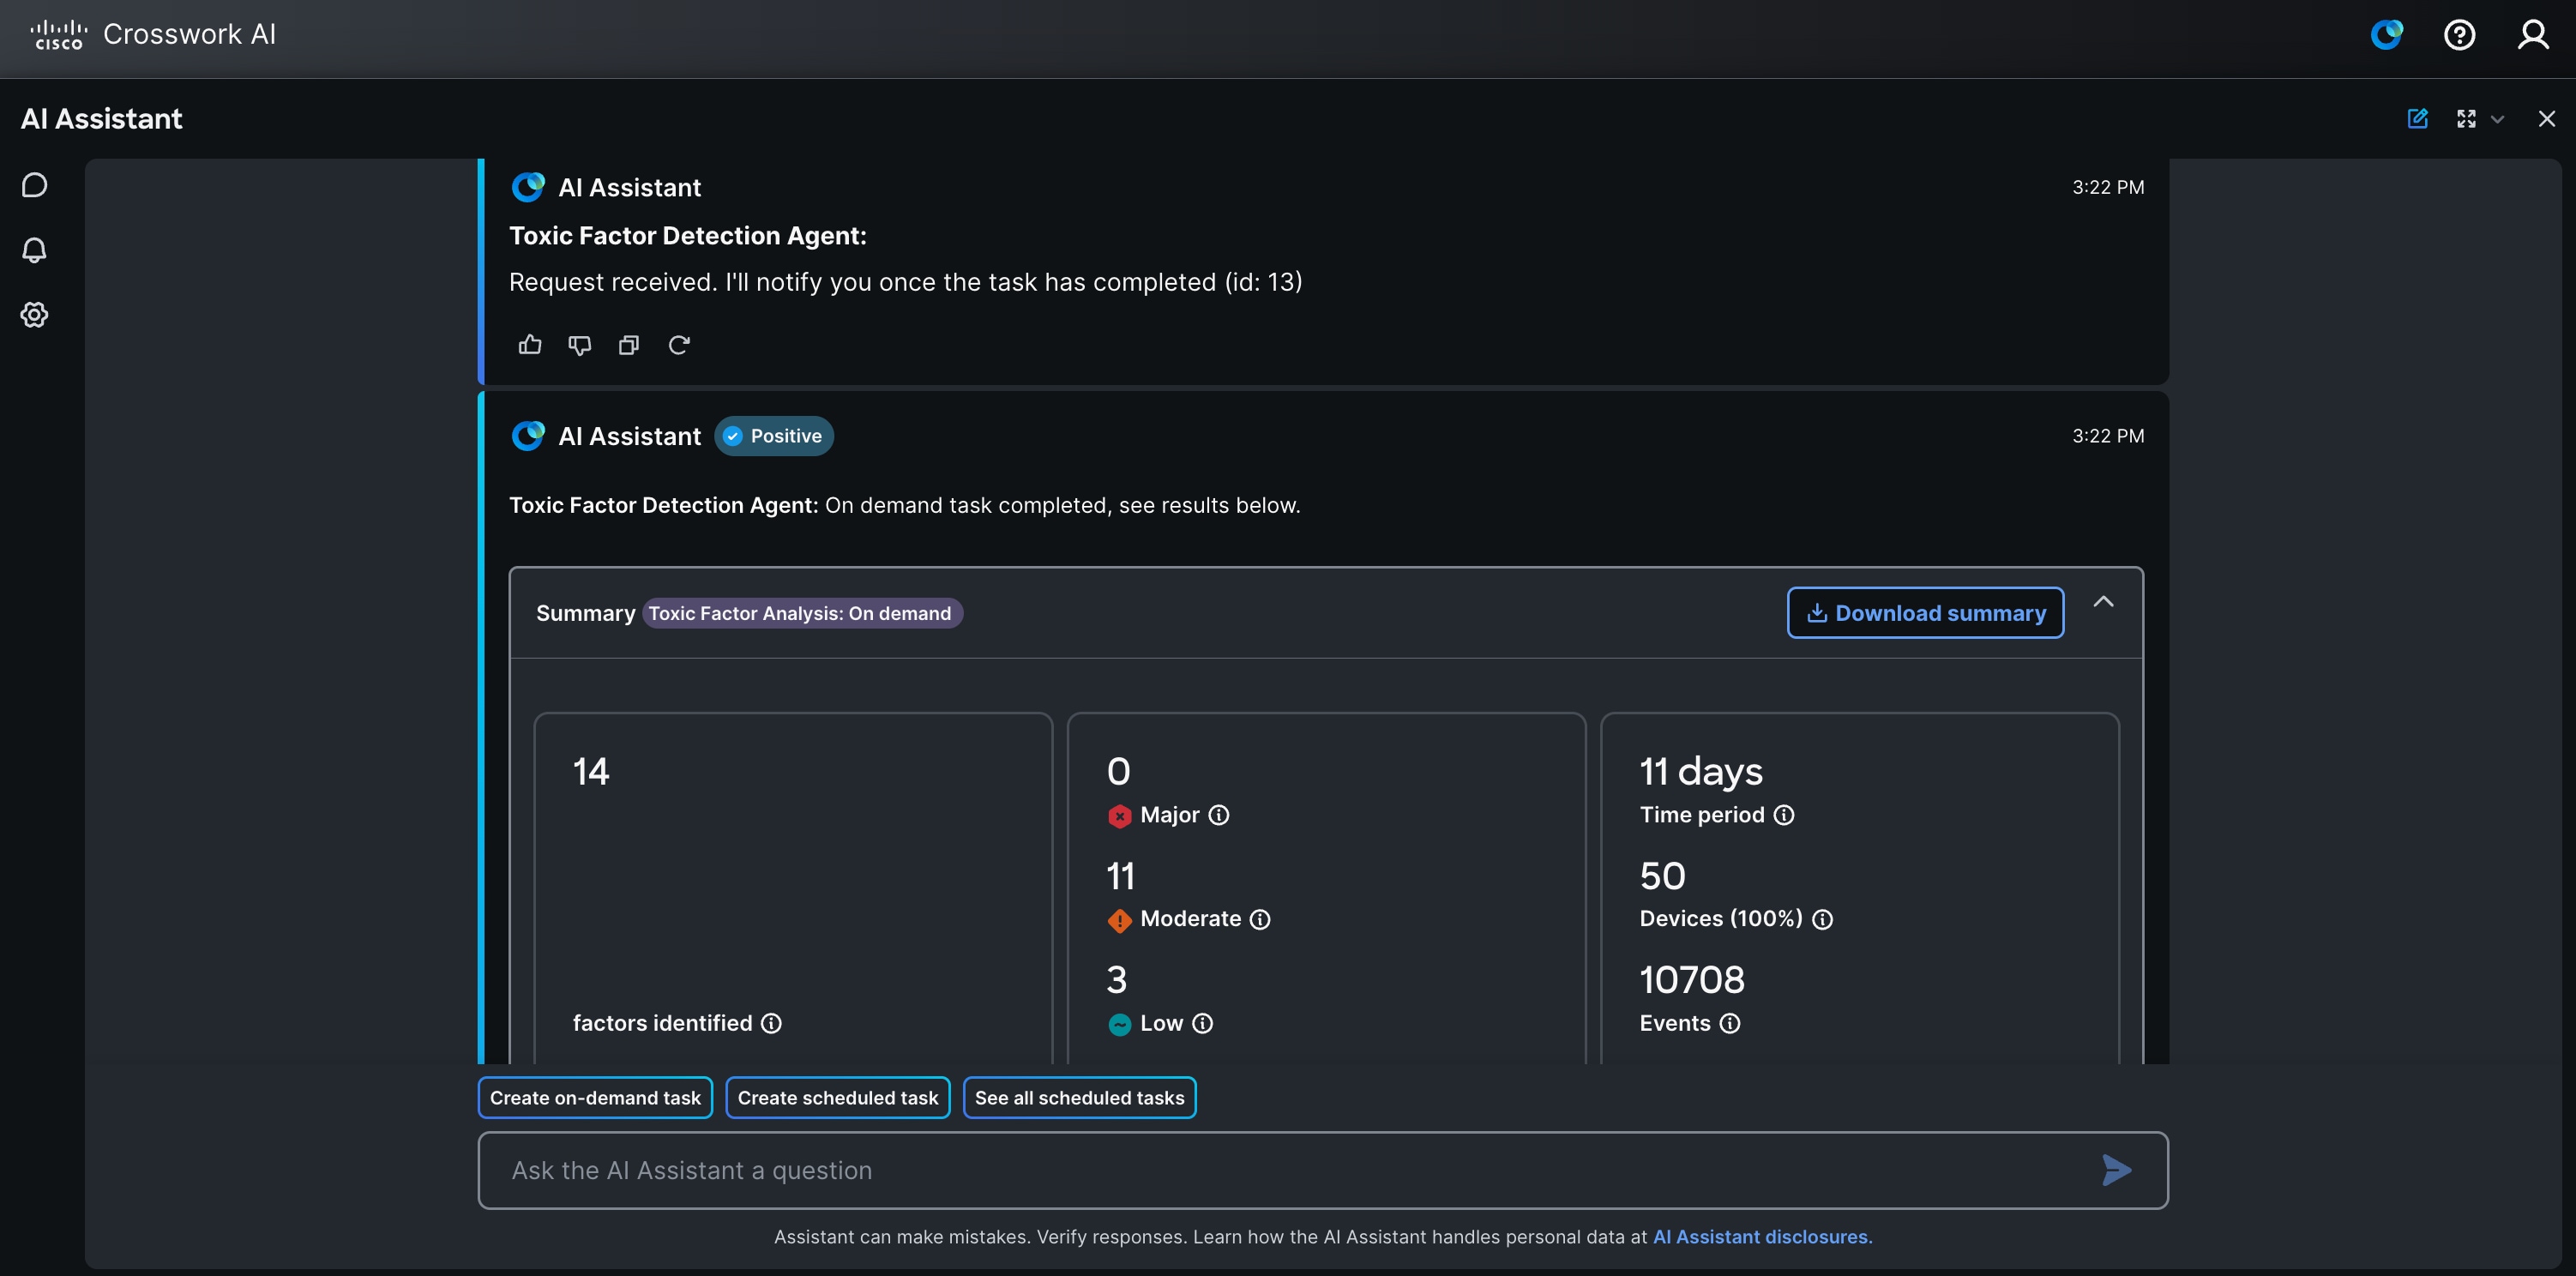Viewport: 2576px width, 1276px height.
Task: Regenerate the response with refresh icon
Action: pyautogui.click(x=679, y=345)
